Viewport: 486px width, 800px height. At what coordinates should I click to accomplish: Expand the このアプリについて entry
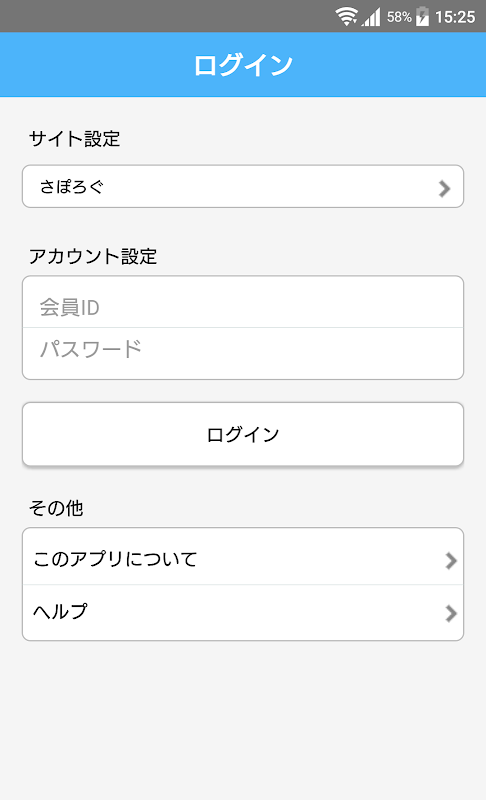pos(243,557)
